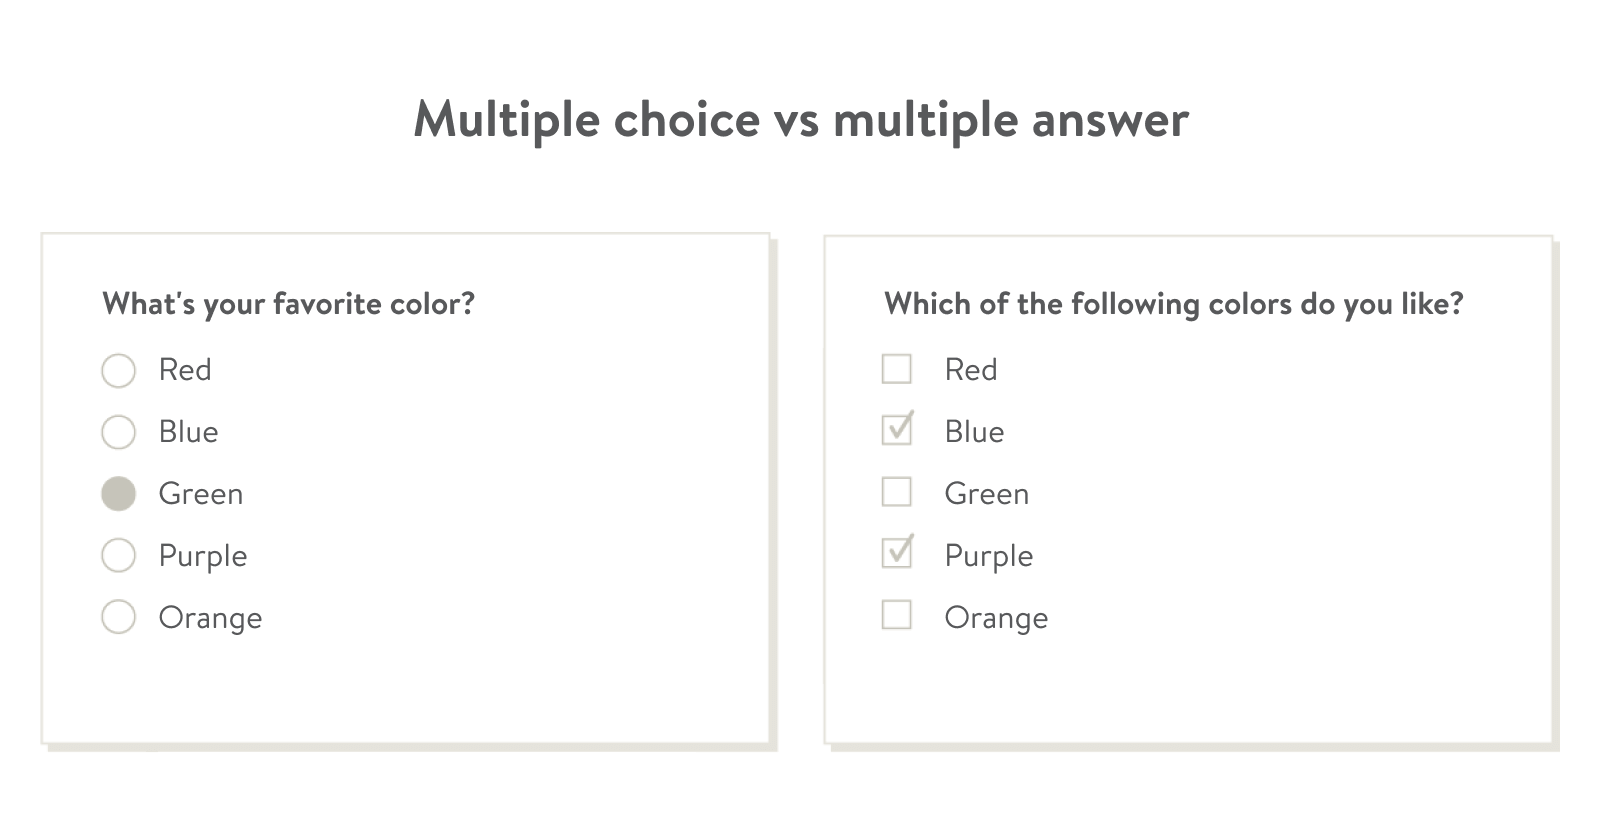Click "Which of the following colors" question

click(x=1174, y=304)
